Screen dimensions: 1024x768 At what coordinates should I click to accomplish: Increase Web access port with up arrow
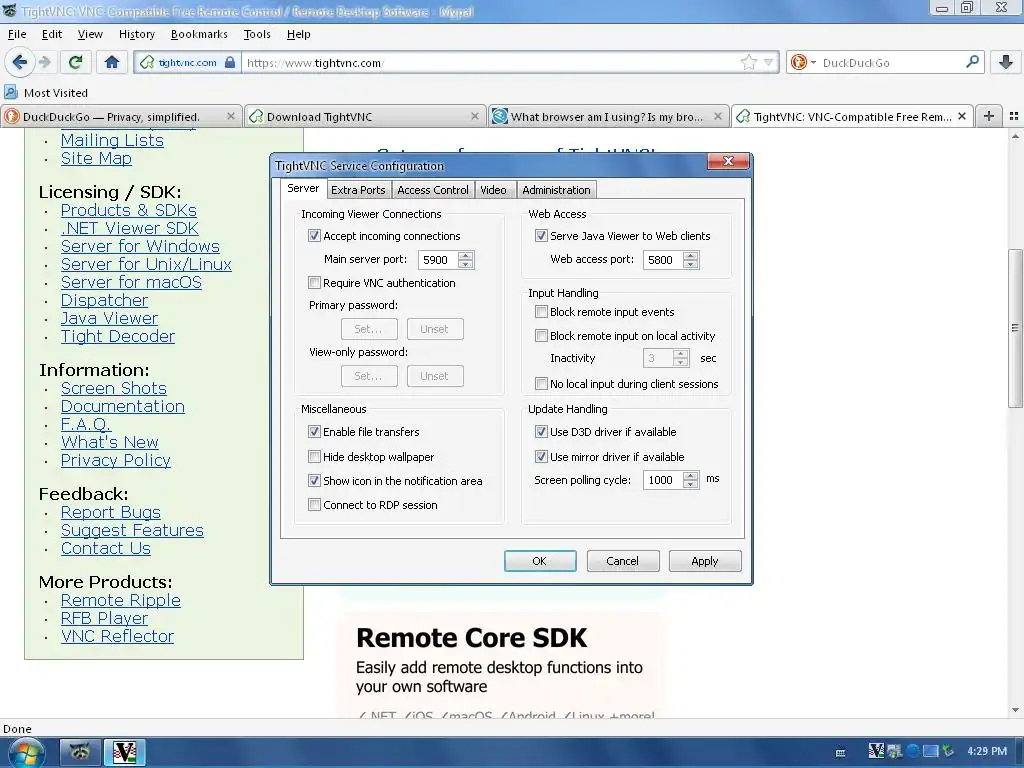pyautogui.click(x=690, y=255)
